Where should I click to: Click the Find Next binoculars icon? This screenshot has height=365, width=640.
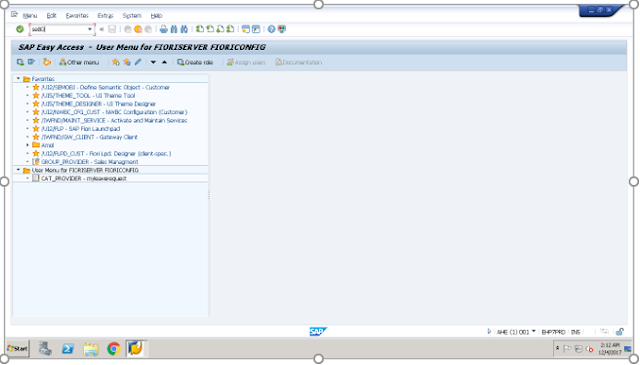click(184, 29)
